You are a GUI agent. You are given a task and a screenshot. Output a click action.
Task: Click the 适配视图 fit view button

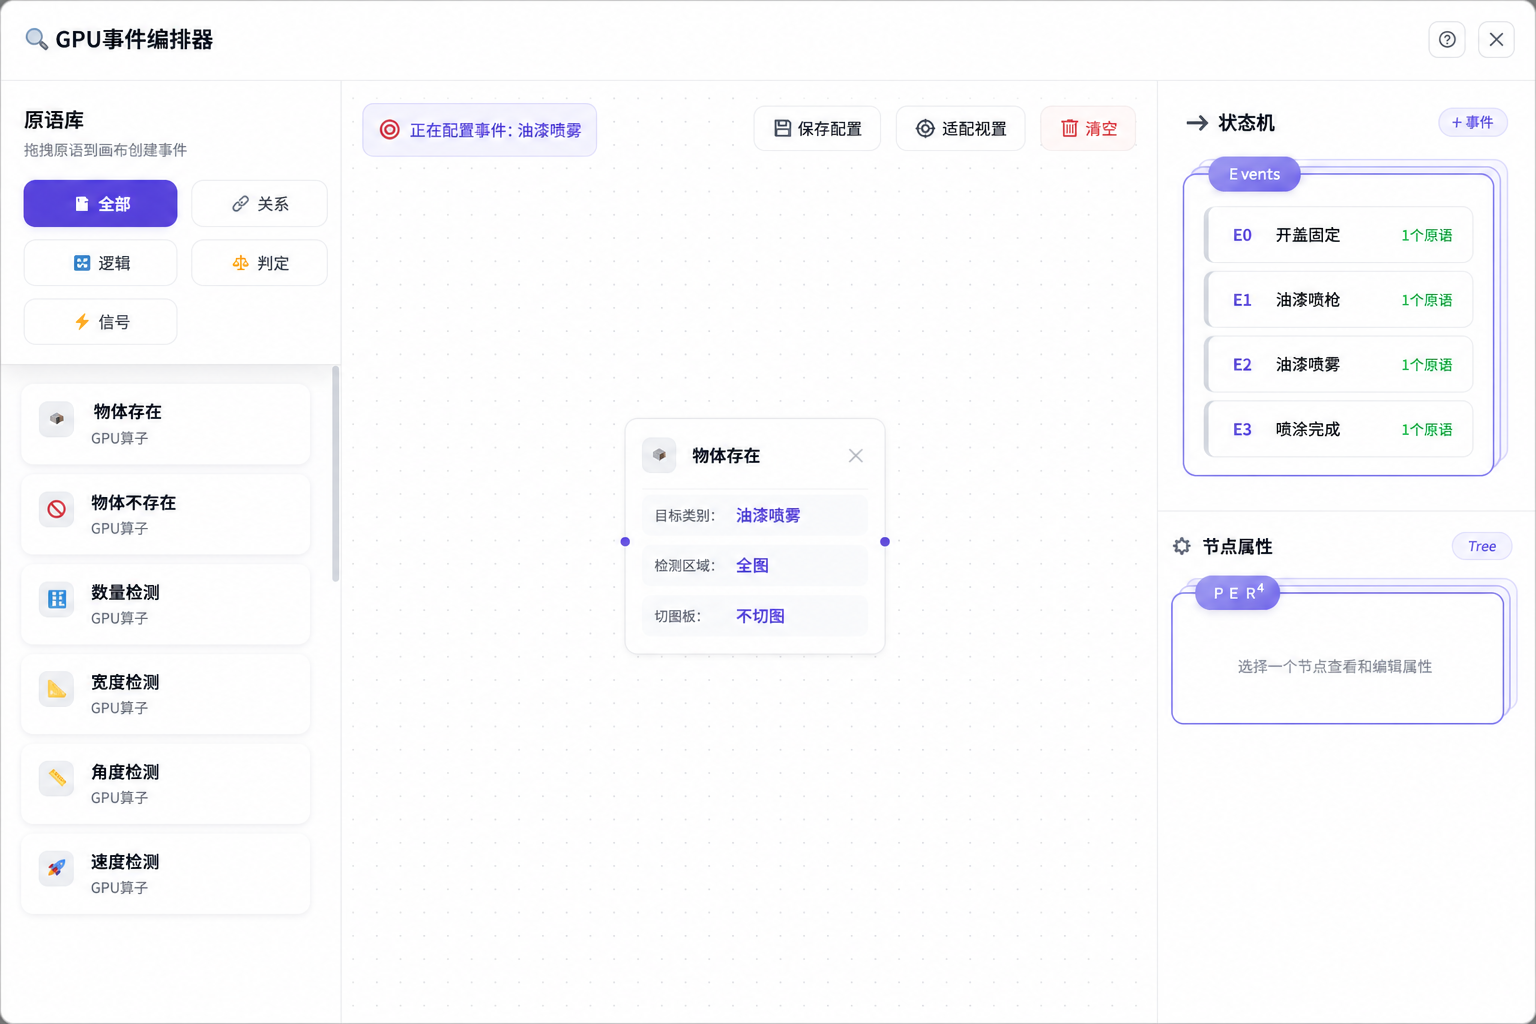tap(961, 128)
